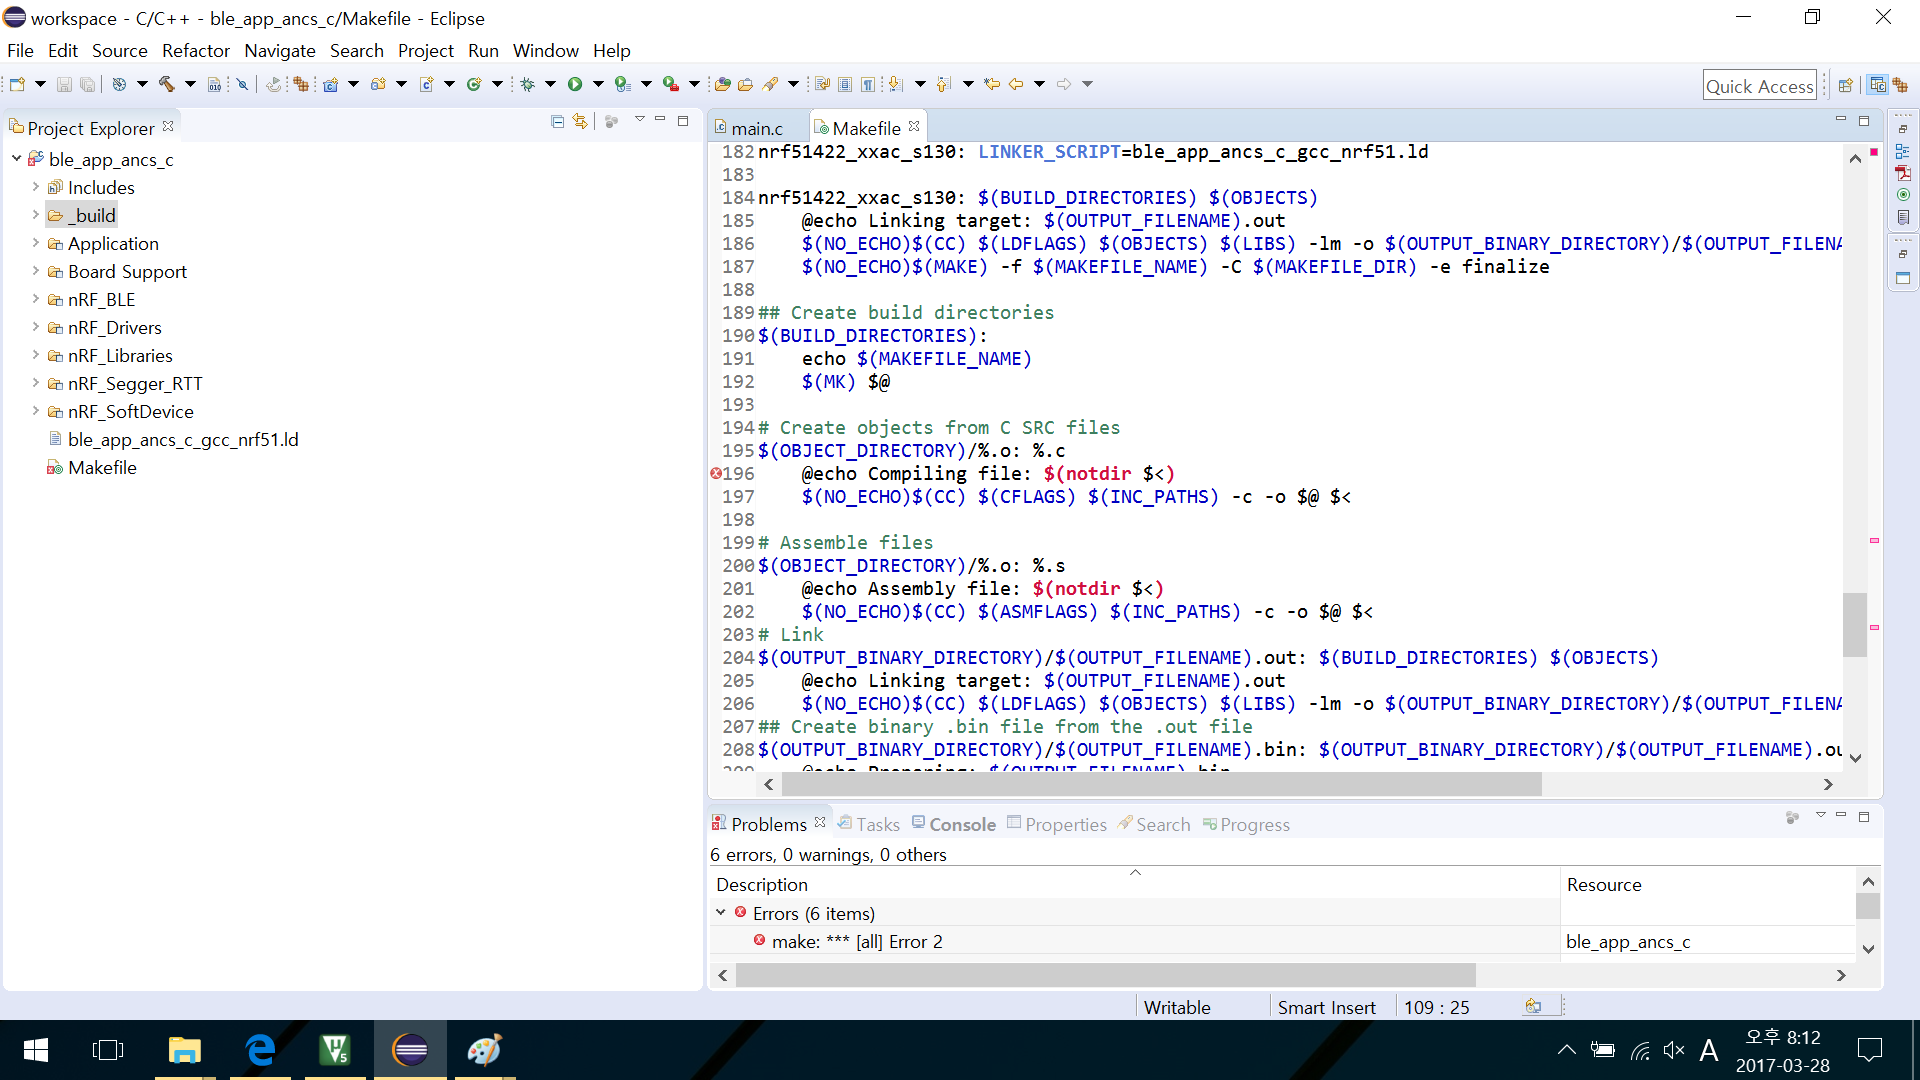The width and height of the screenshot is (1920, 1080).
Task: Click the New C/C++ Project toolbar icon
Action: pos(330,84)
